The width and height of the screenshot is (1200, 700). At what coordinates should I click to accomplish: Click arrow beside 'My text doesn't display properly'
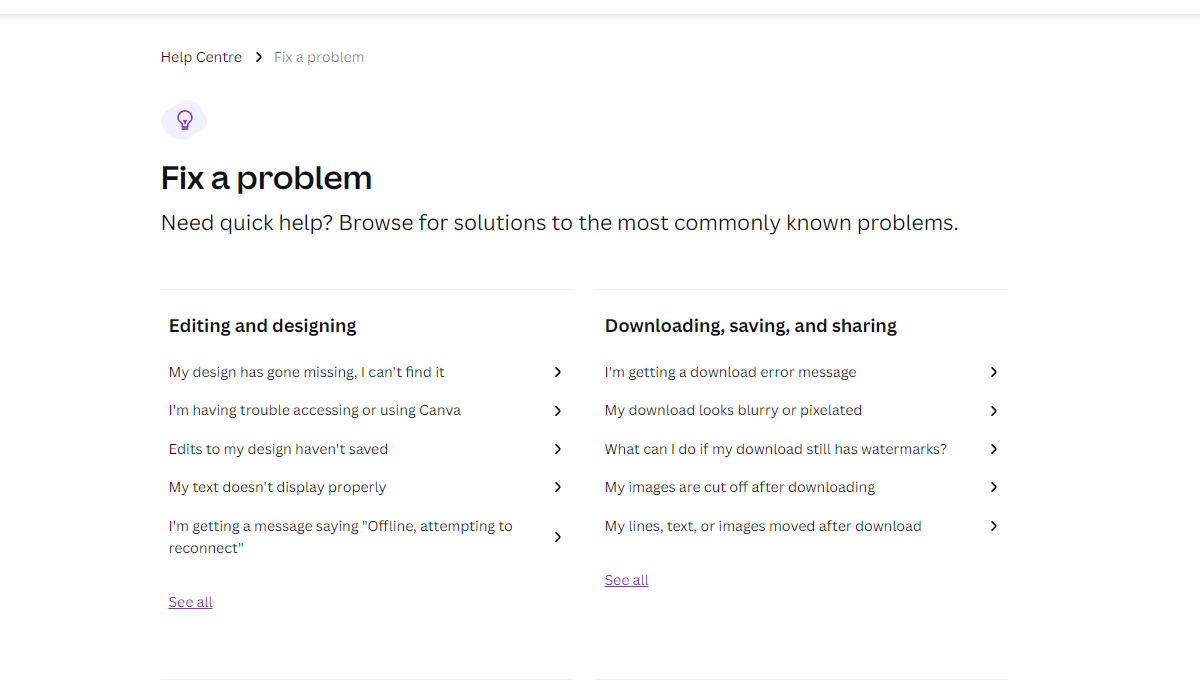pyautogui.click(x=558, y=487)
